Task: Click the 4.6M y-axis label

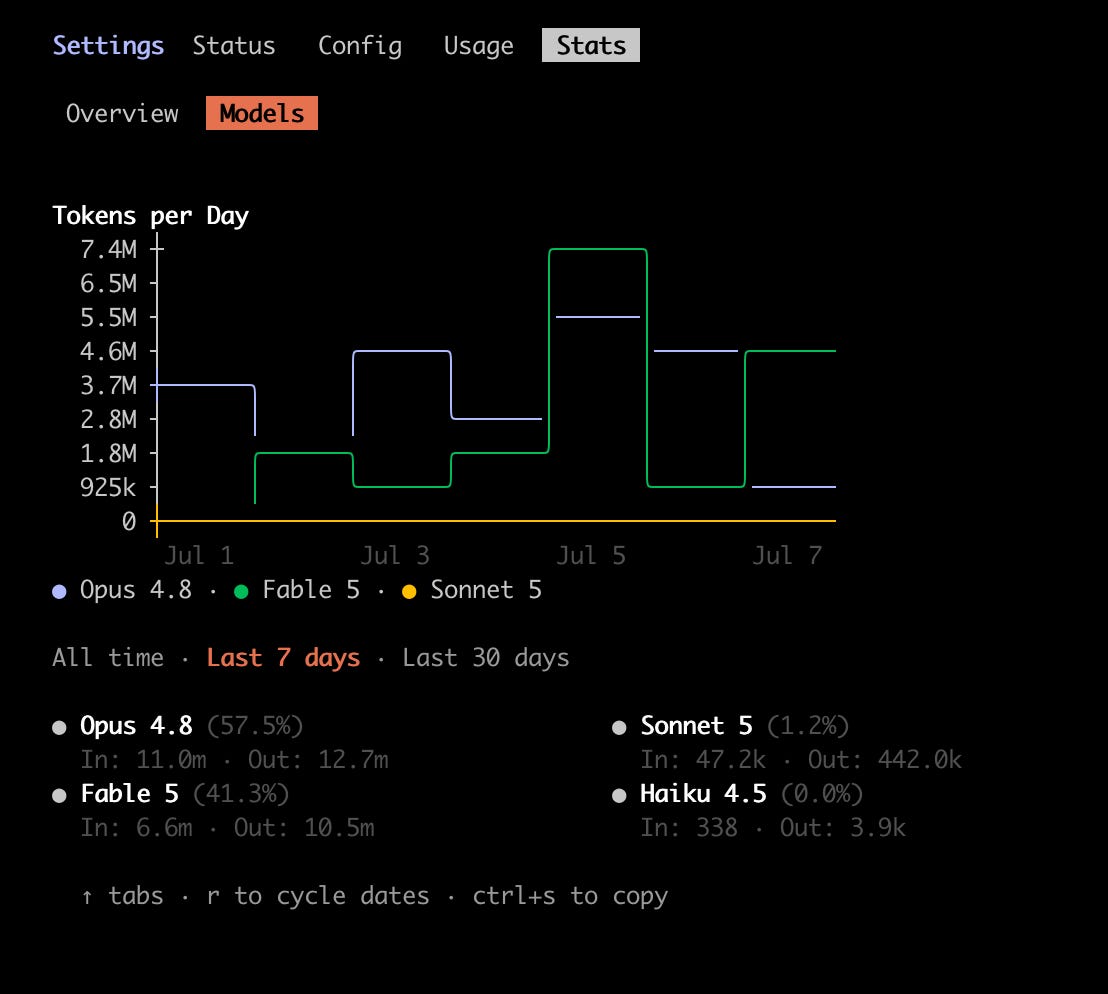Action: [108, 351]
